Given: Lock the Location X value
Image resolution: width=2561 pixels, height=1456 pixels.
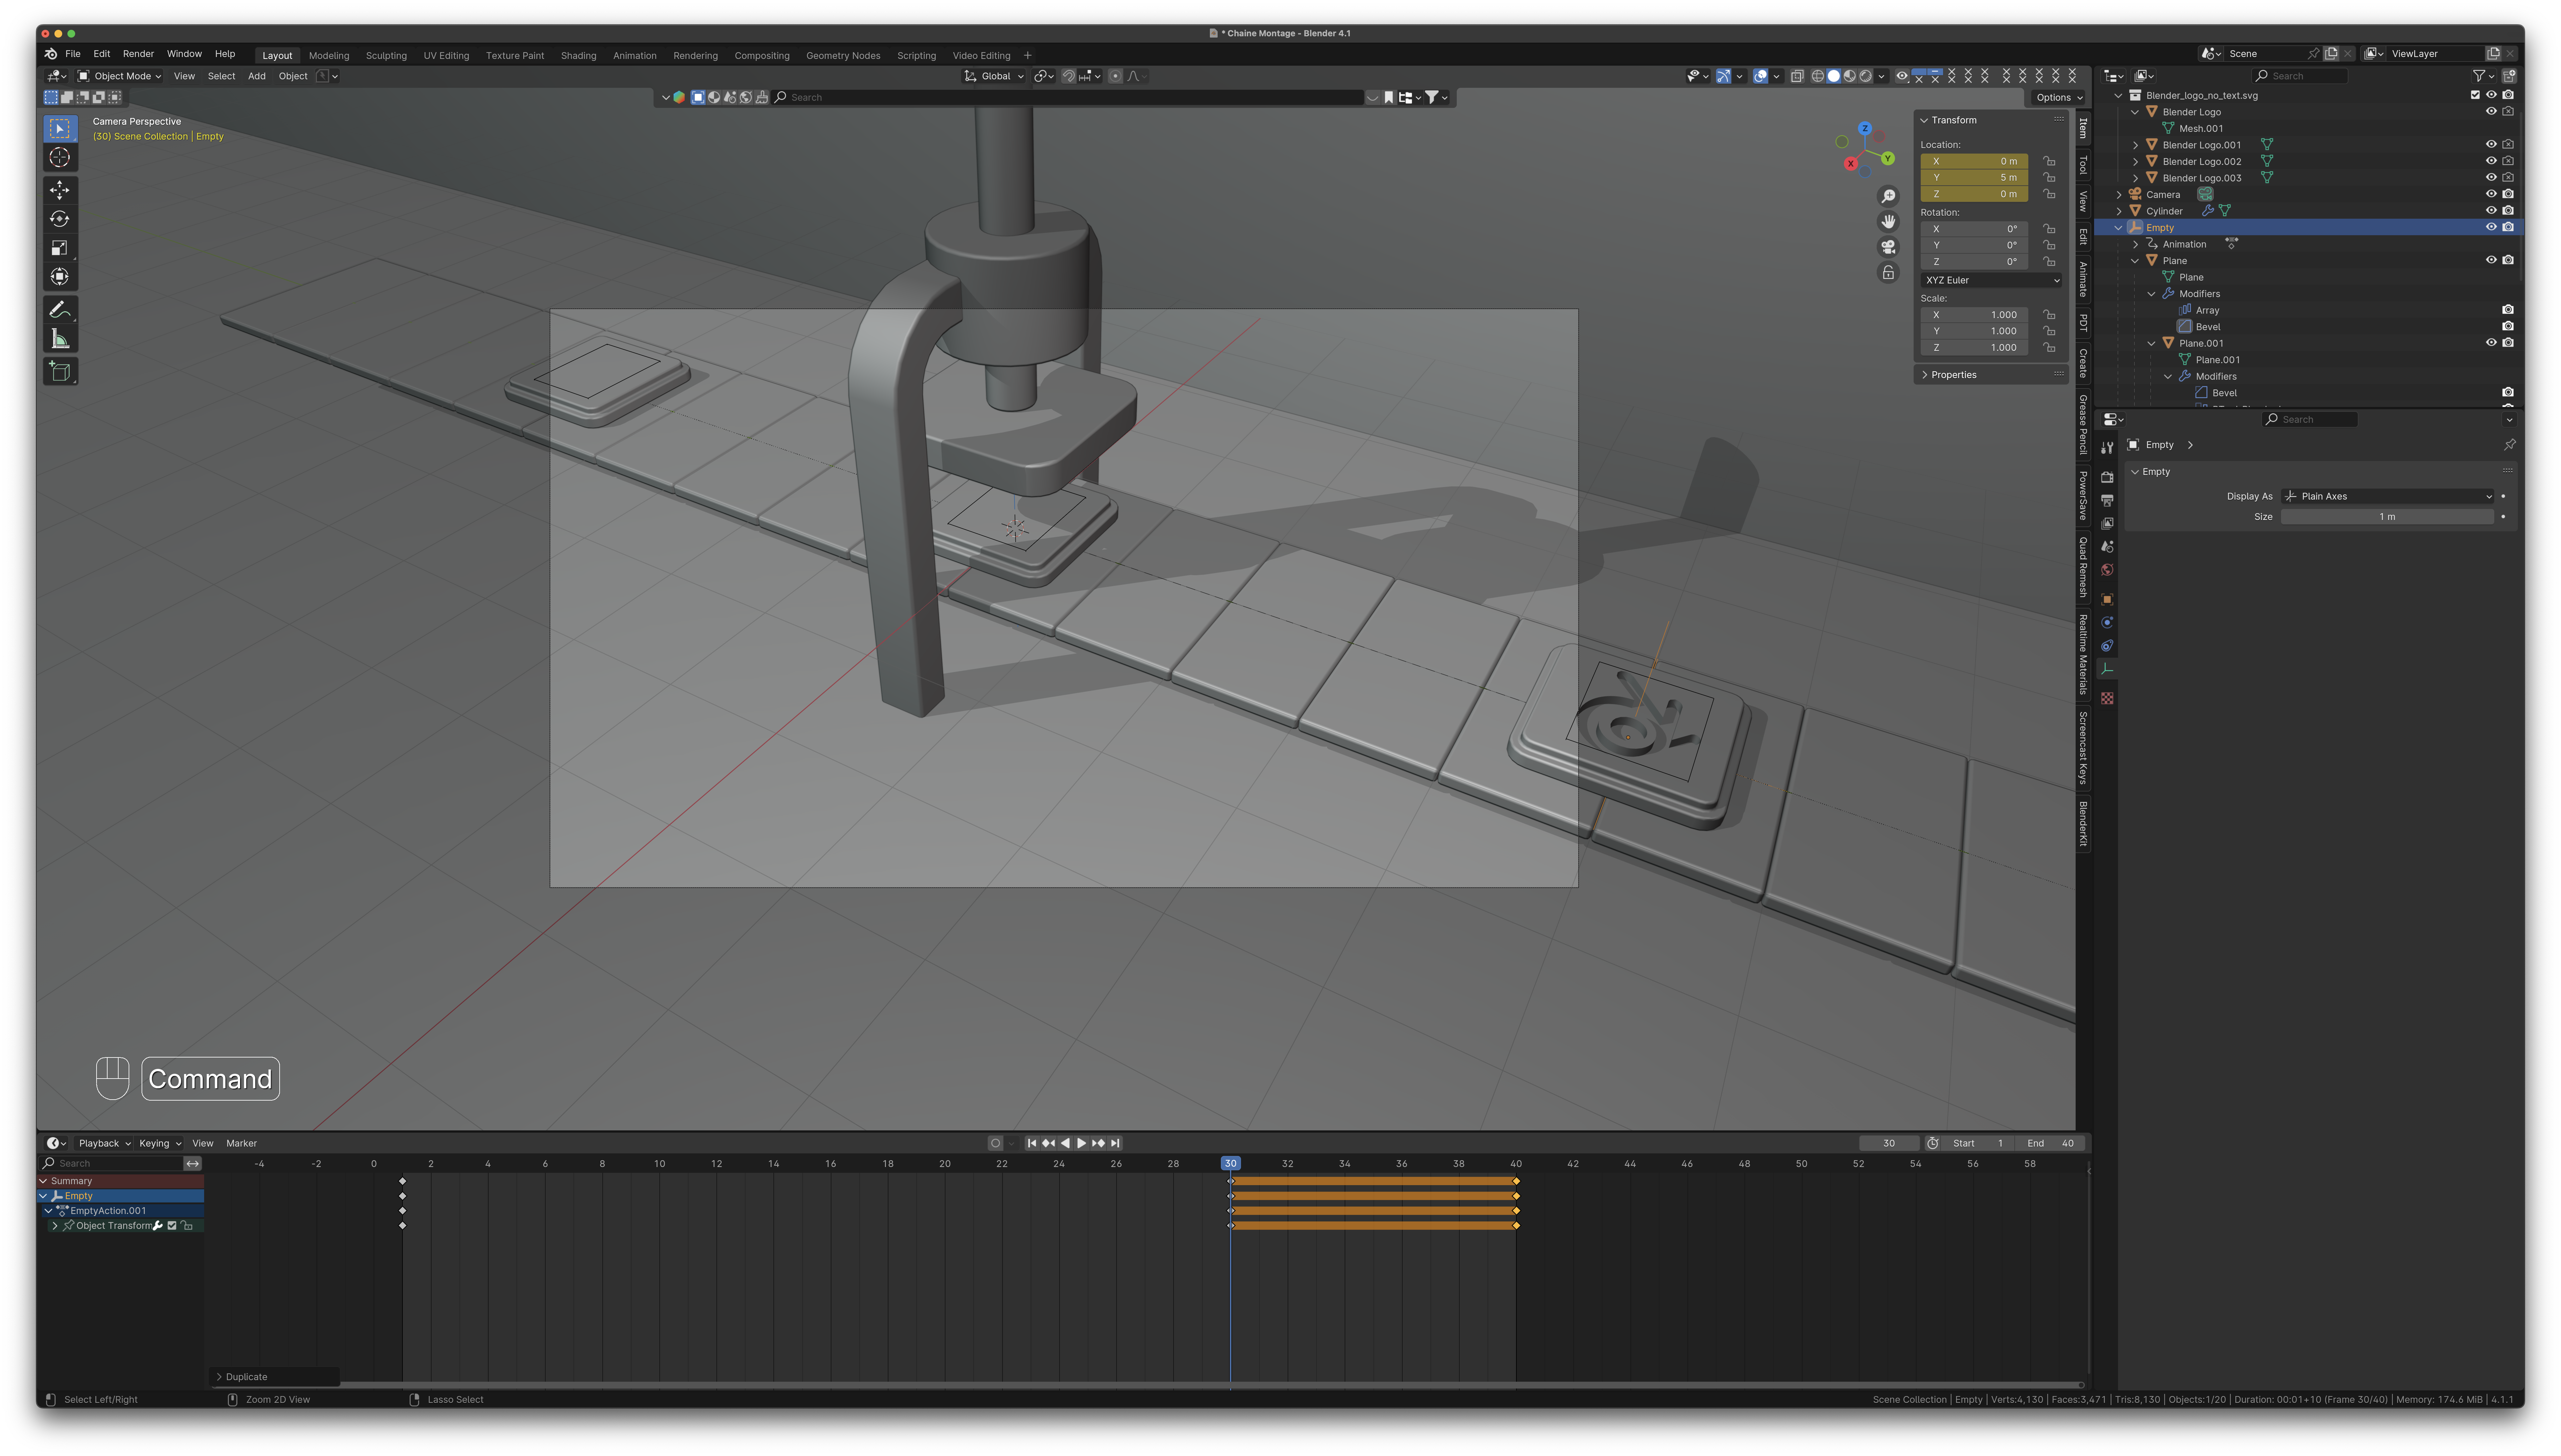Looking at the screenshot, I should 2049,161.
